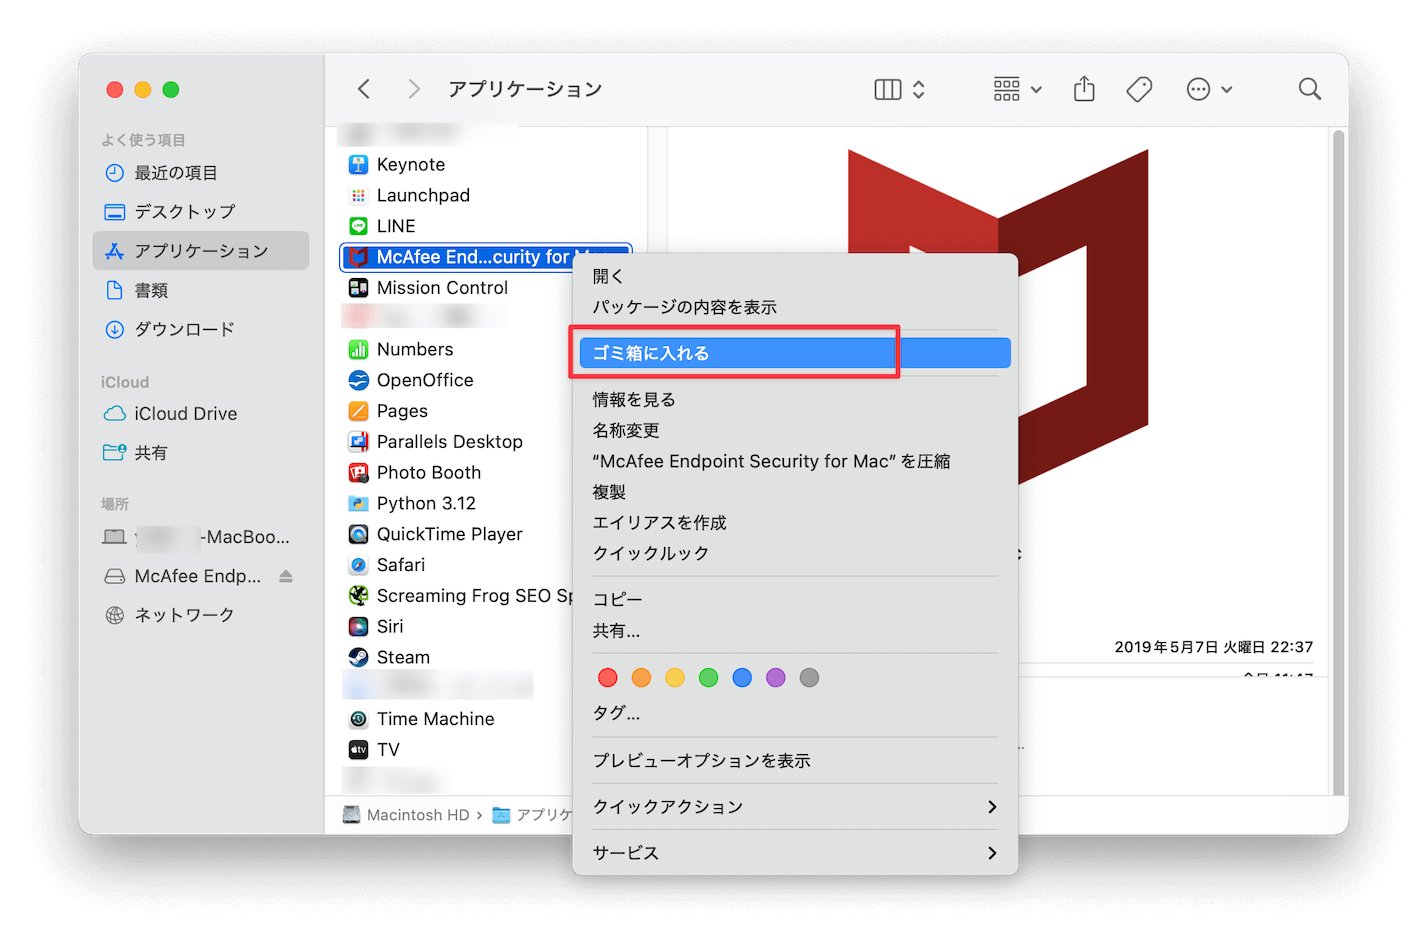Screen dimensions: 1427x938
Task: Choose 名称変更 from context menu
Action: 795,431
